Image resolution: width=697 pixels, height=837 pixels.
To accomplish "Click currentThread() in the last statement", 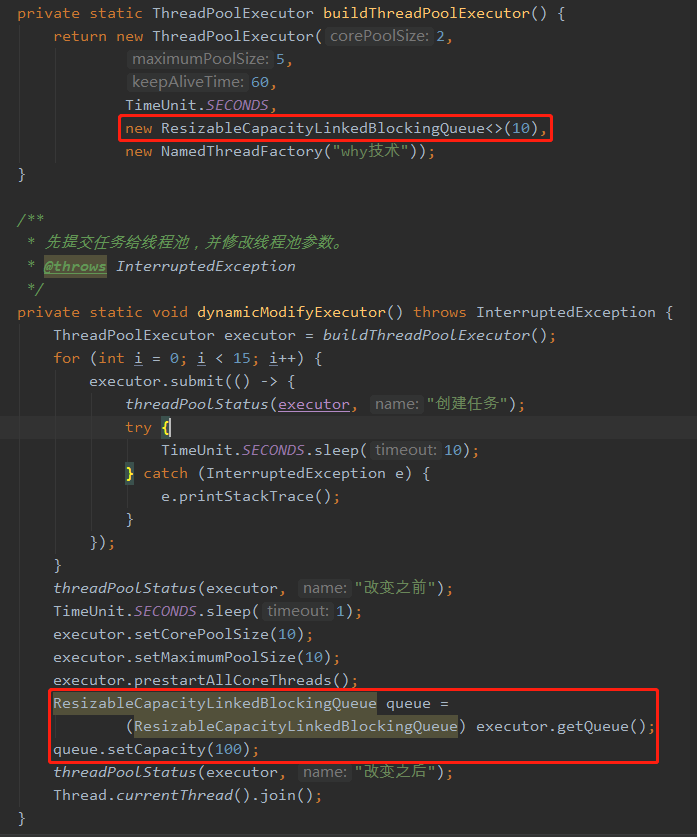I will click(183, 795).
